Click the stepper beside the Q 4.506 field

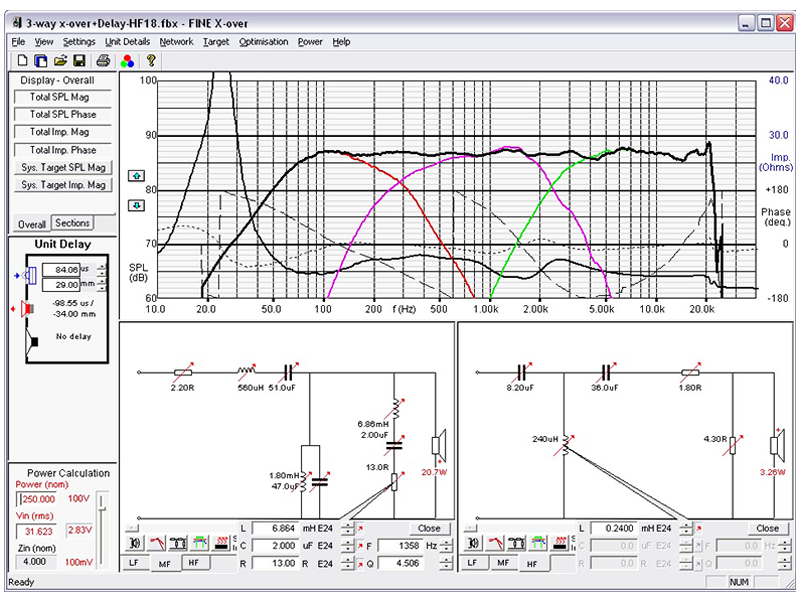click(x=446, y=563)
